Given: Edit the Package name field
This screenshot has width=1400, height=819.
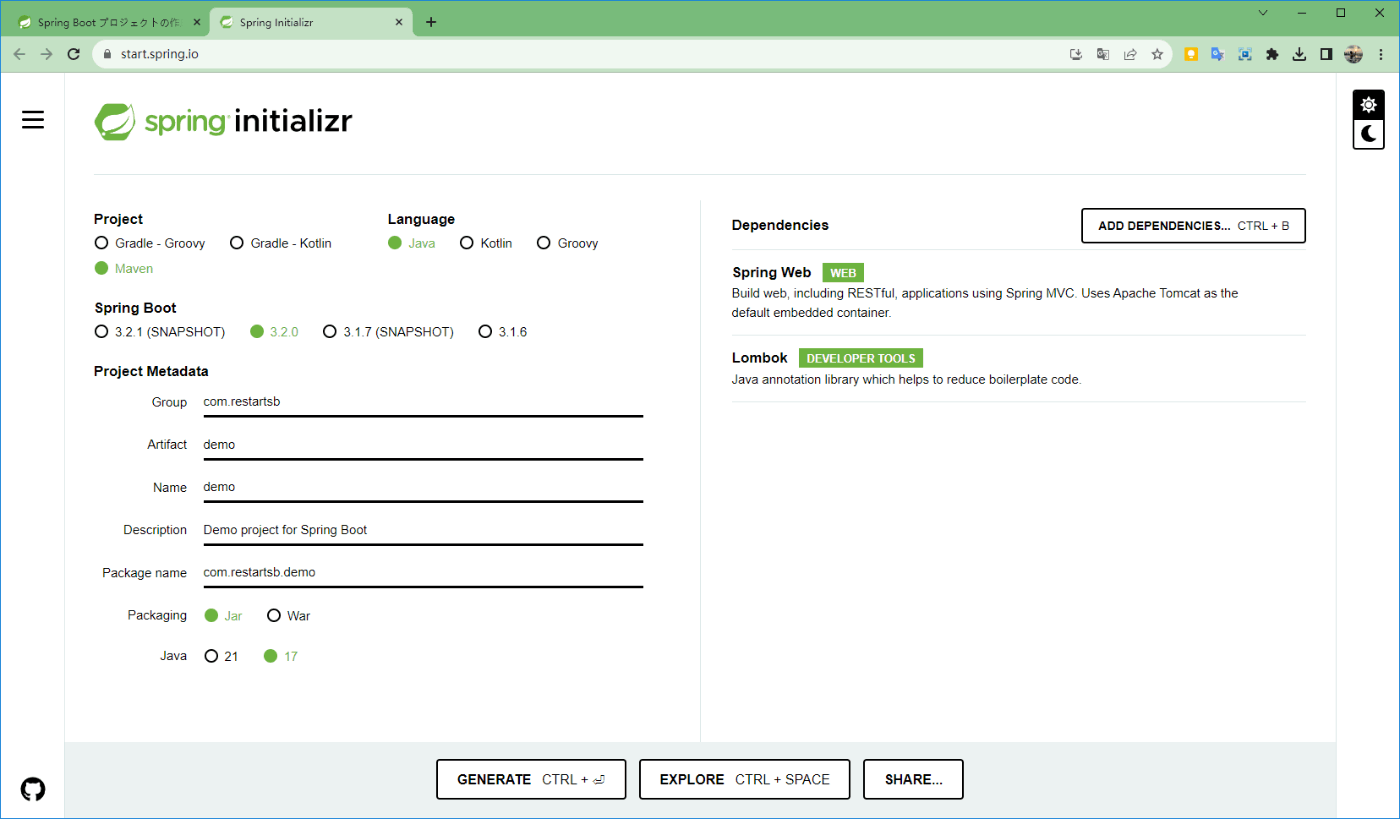Looking at the screenshot, I should tap(423, 572).
